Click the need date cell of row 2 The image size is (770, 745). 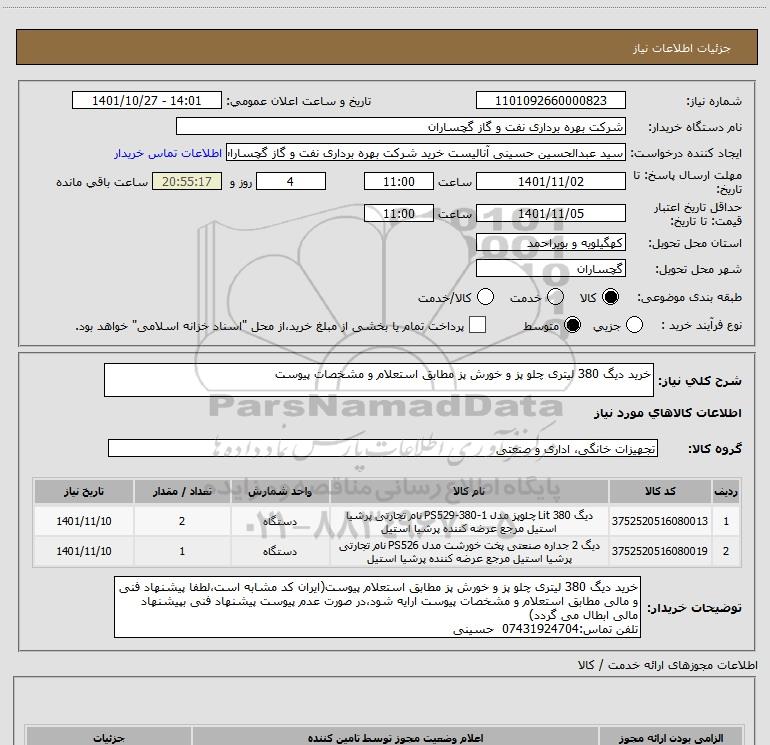tap(84, 551)
